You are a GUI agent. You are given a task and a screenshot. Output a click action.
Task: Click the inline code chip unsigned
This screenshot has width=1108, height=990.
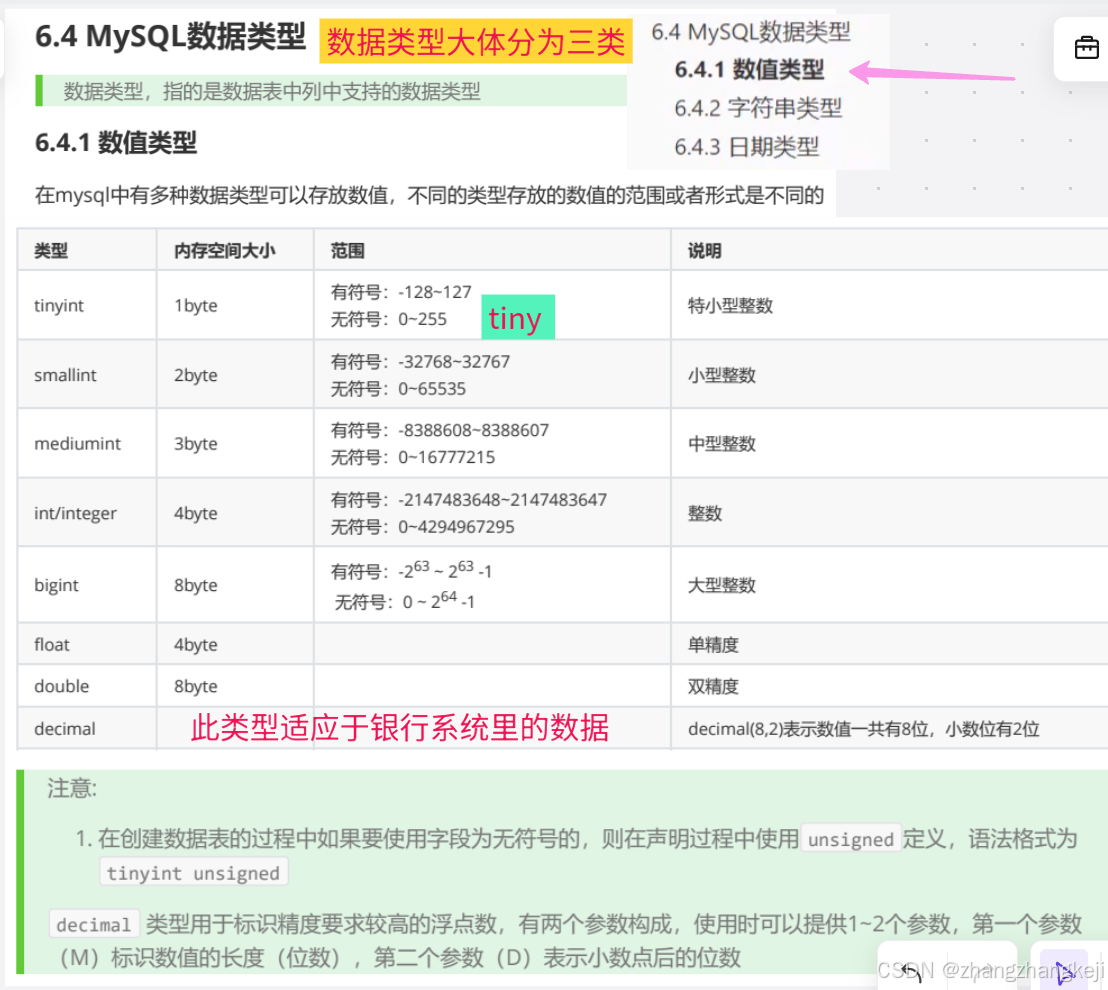tap(851, 839)
